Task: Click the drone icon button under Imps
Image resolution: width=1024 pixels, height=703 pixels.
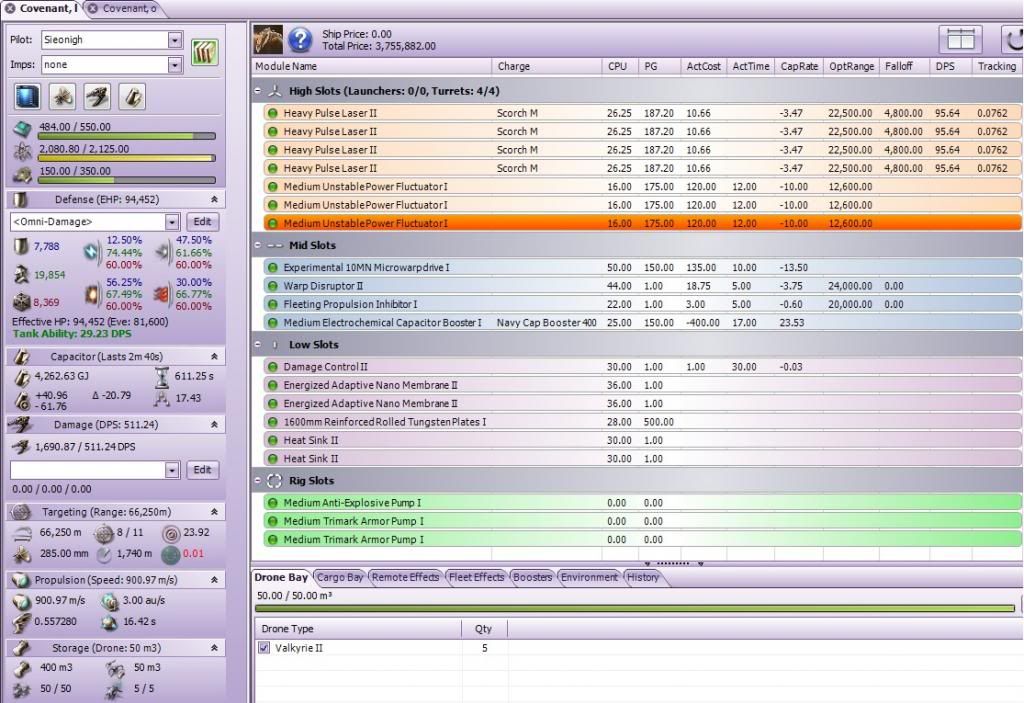Action: pyautogui.click(x=62, y=96)
